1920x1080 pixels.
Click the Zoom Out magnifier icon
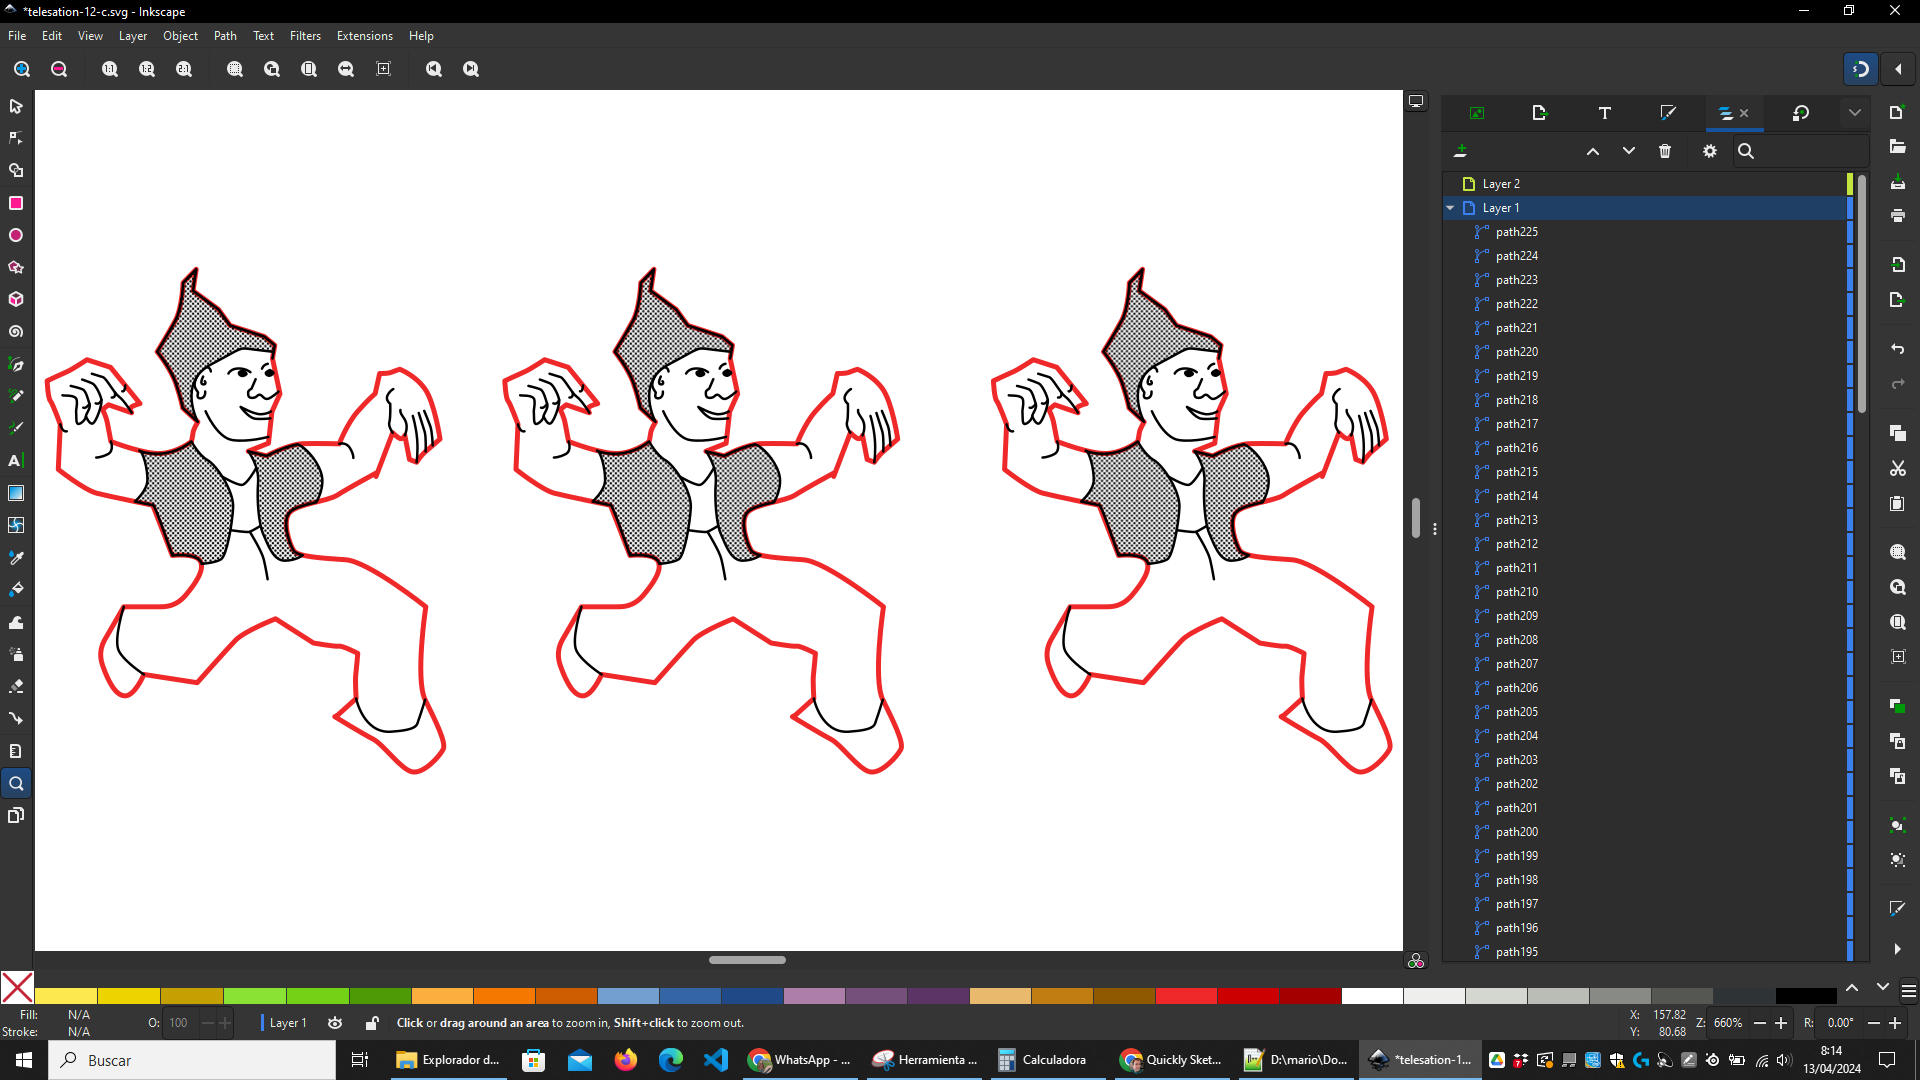tap(59, 69)
